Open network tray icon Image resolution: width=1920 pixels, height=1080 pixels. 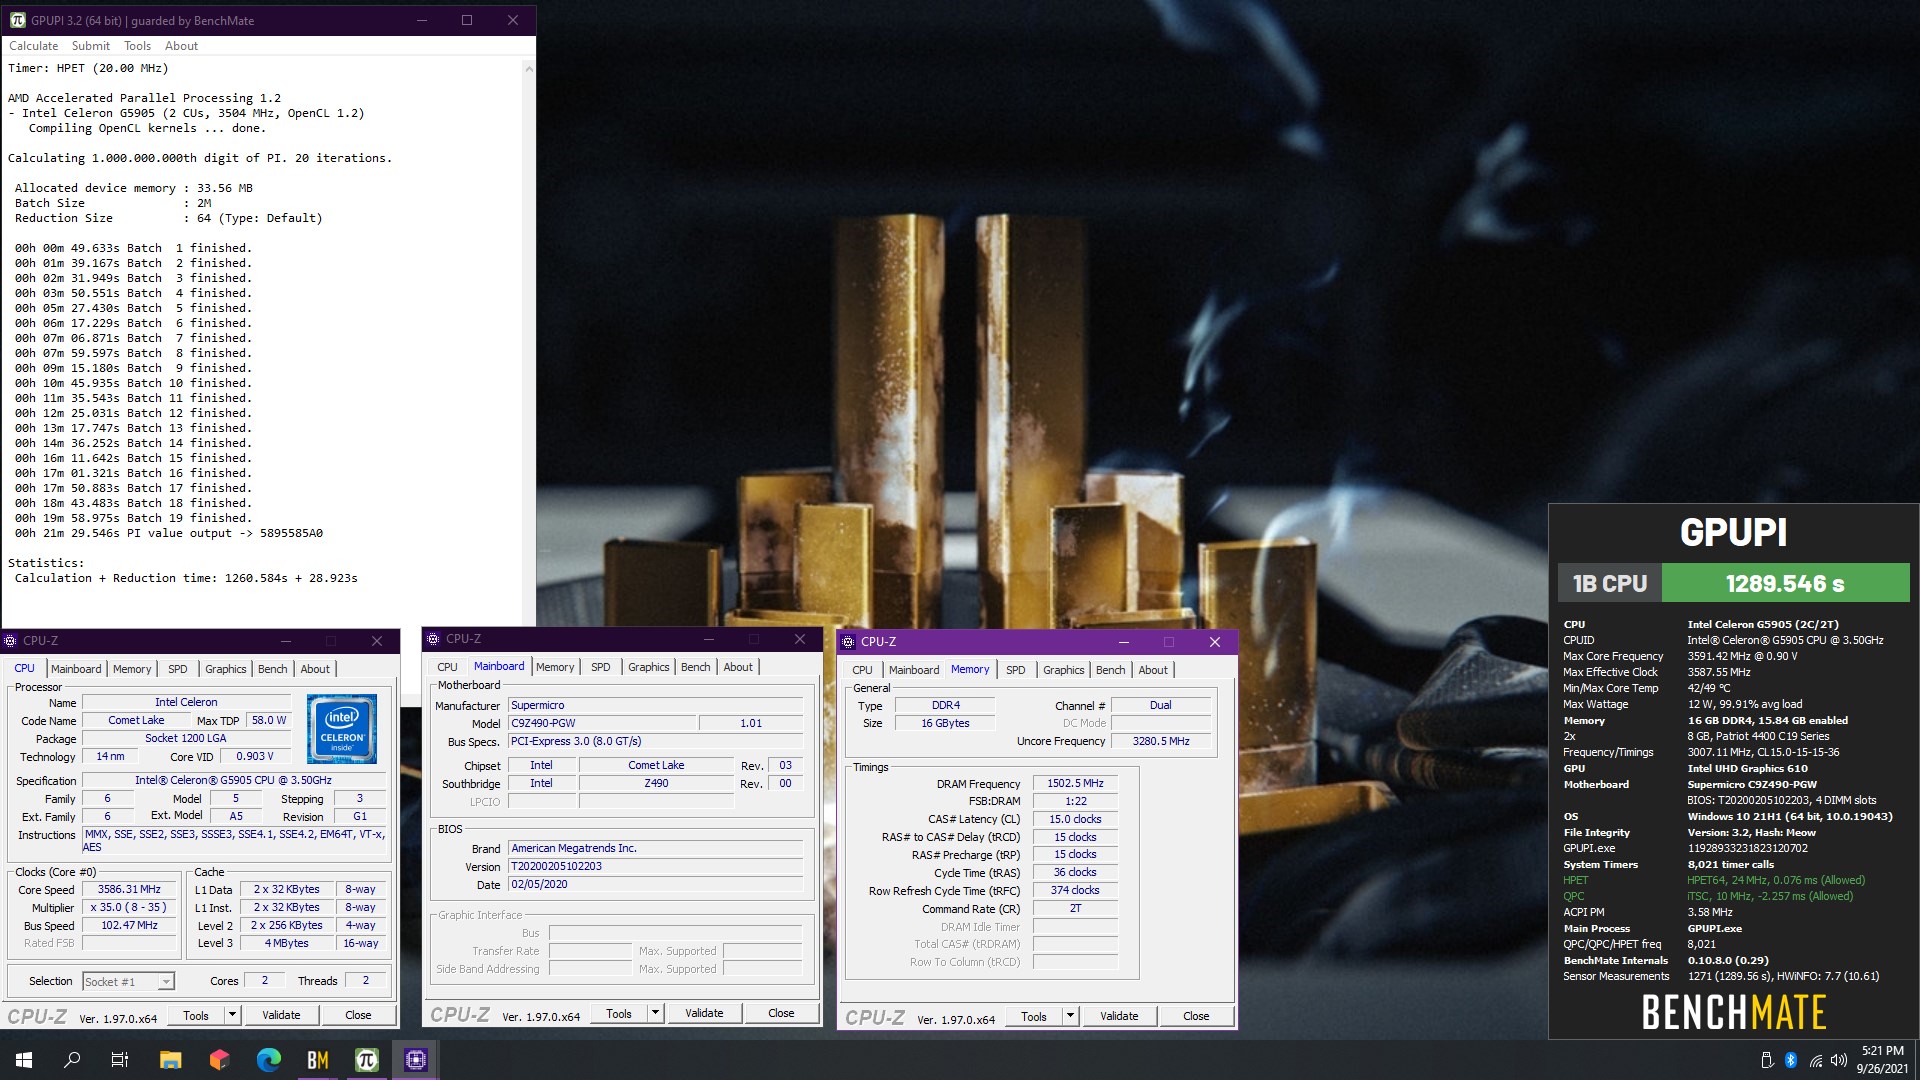(1815, 1060)
